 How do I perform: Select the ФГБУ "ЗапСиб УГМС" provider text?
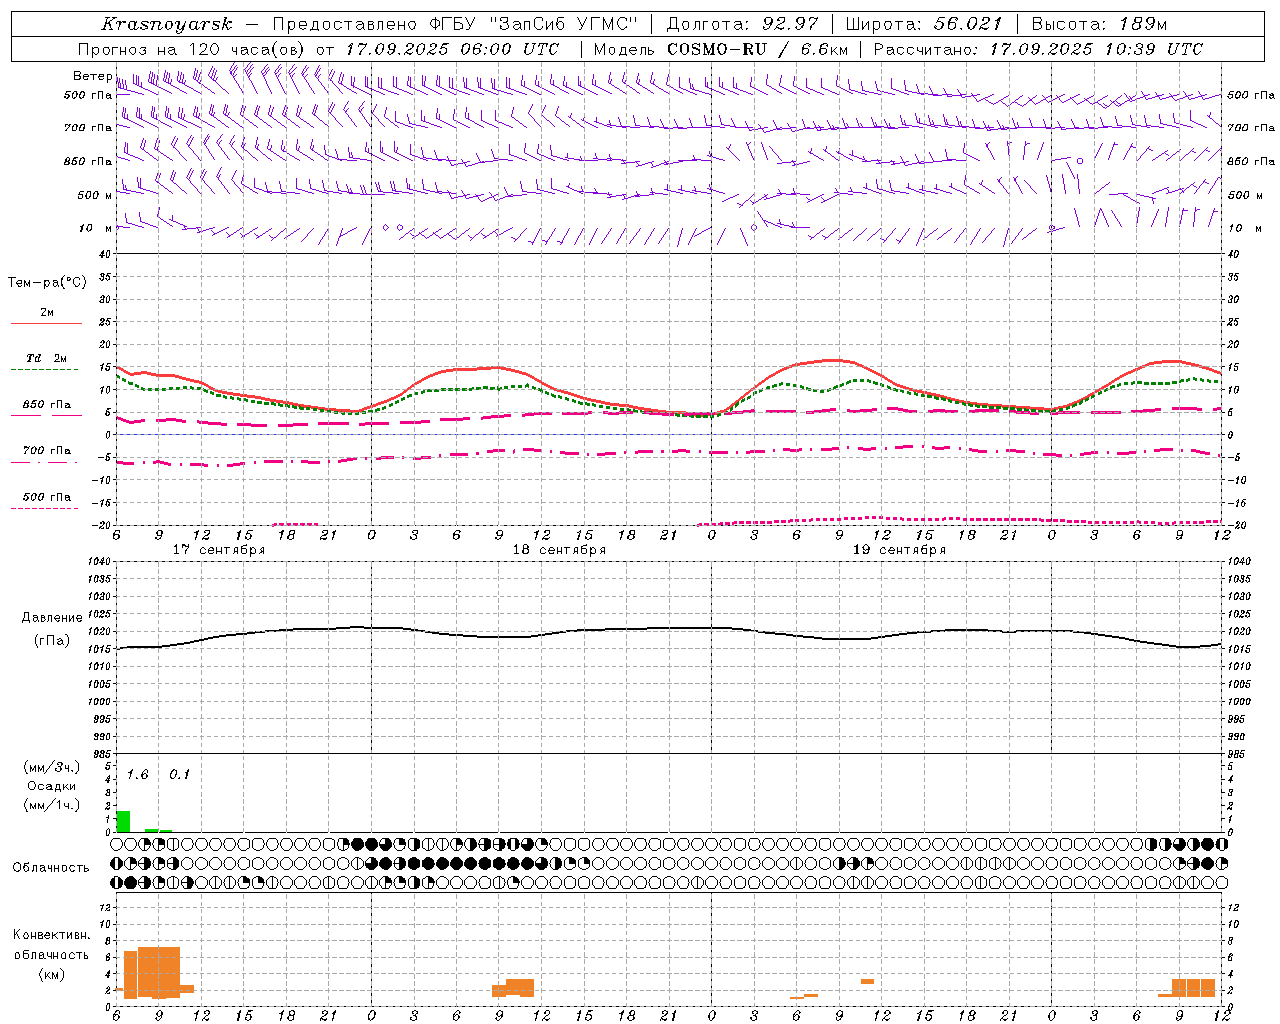(x=541, y=24)
